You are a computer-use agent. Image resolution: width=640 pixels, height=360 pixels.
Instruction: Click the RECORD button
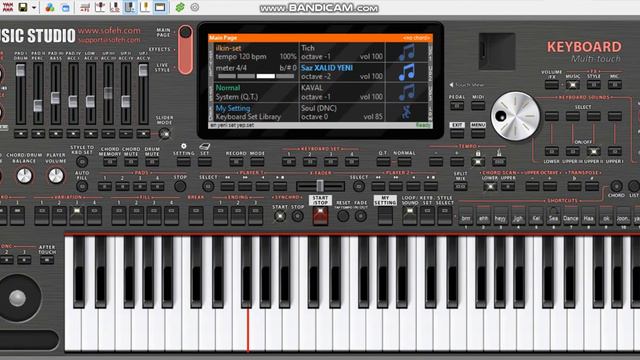(236, 162)
